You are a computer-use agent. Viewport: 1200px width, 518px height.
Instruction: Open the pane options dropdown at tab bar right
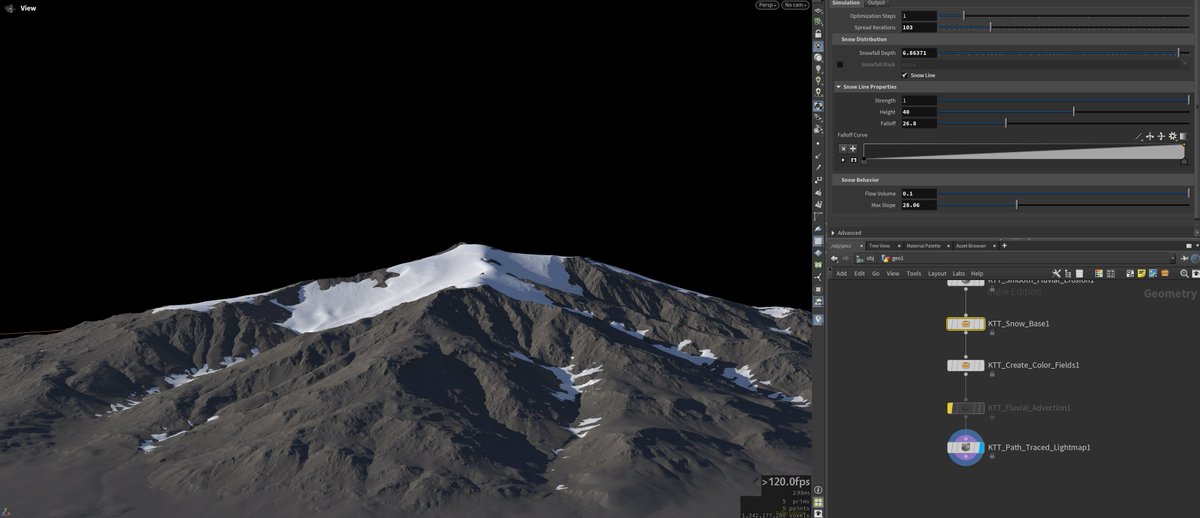(x=1198, y=245)
